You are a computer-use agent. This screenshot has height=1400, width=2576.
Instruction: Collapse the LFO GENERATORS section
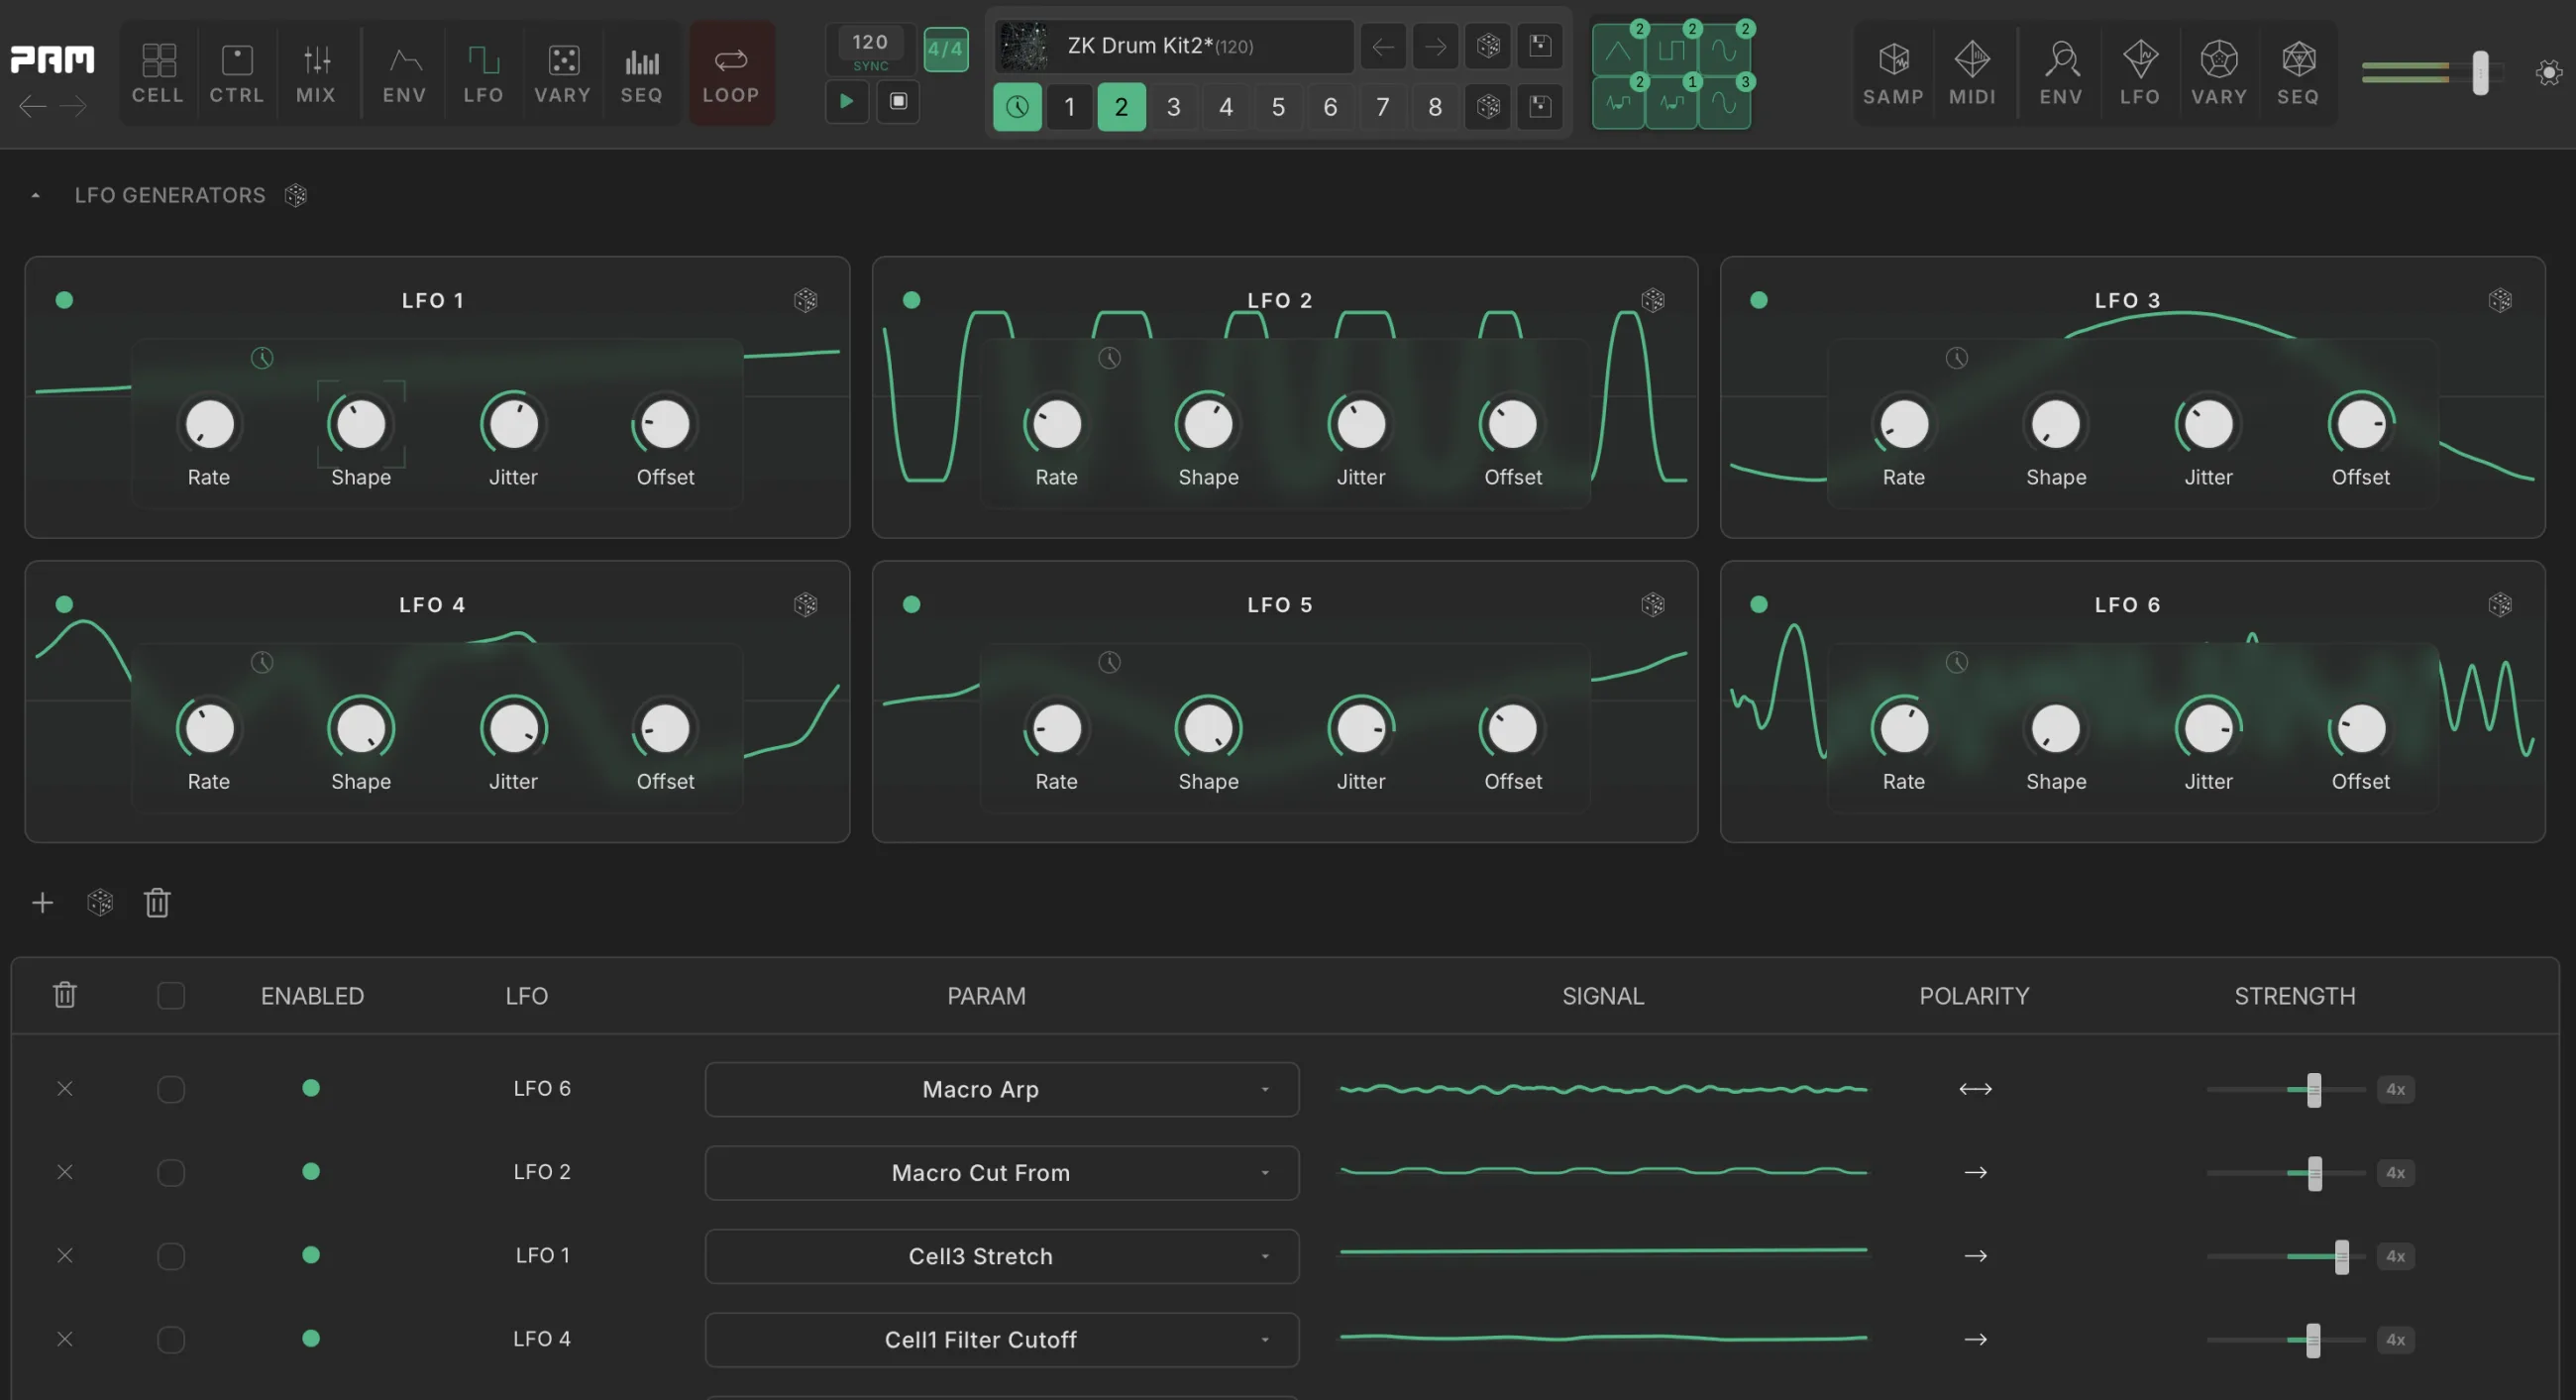36,196
